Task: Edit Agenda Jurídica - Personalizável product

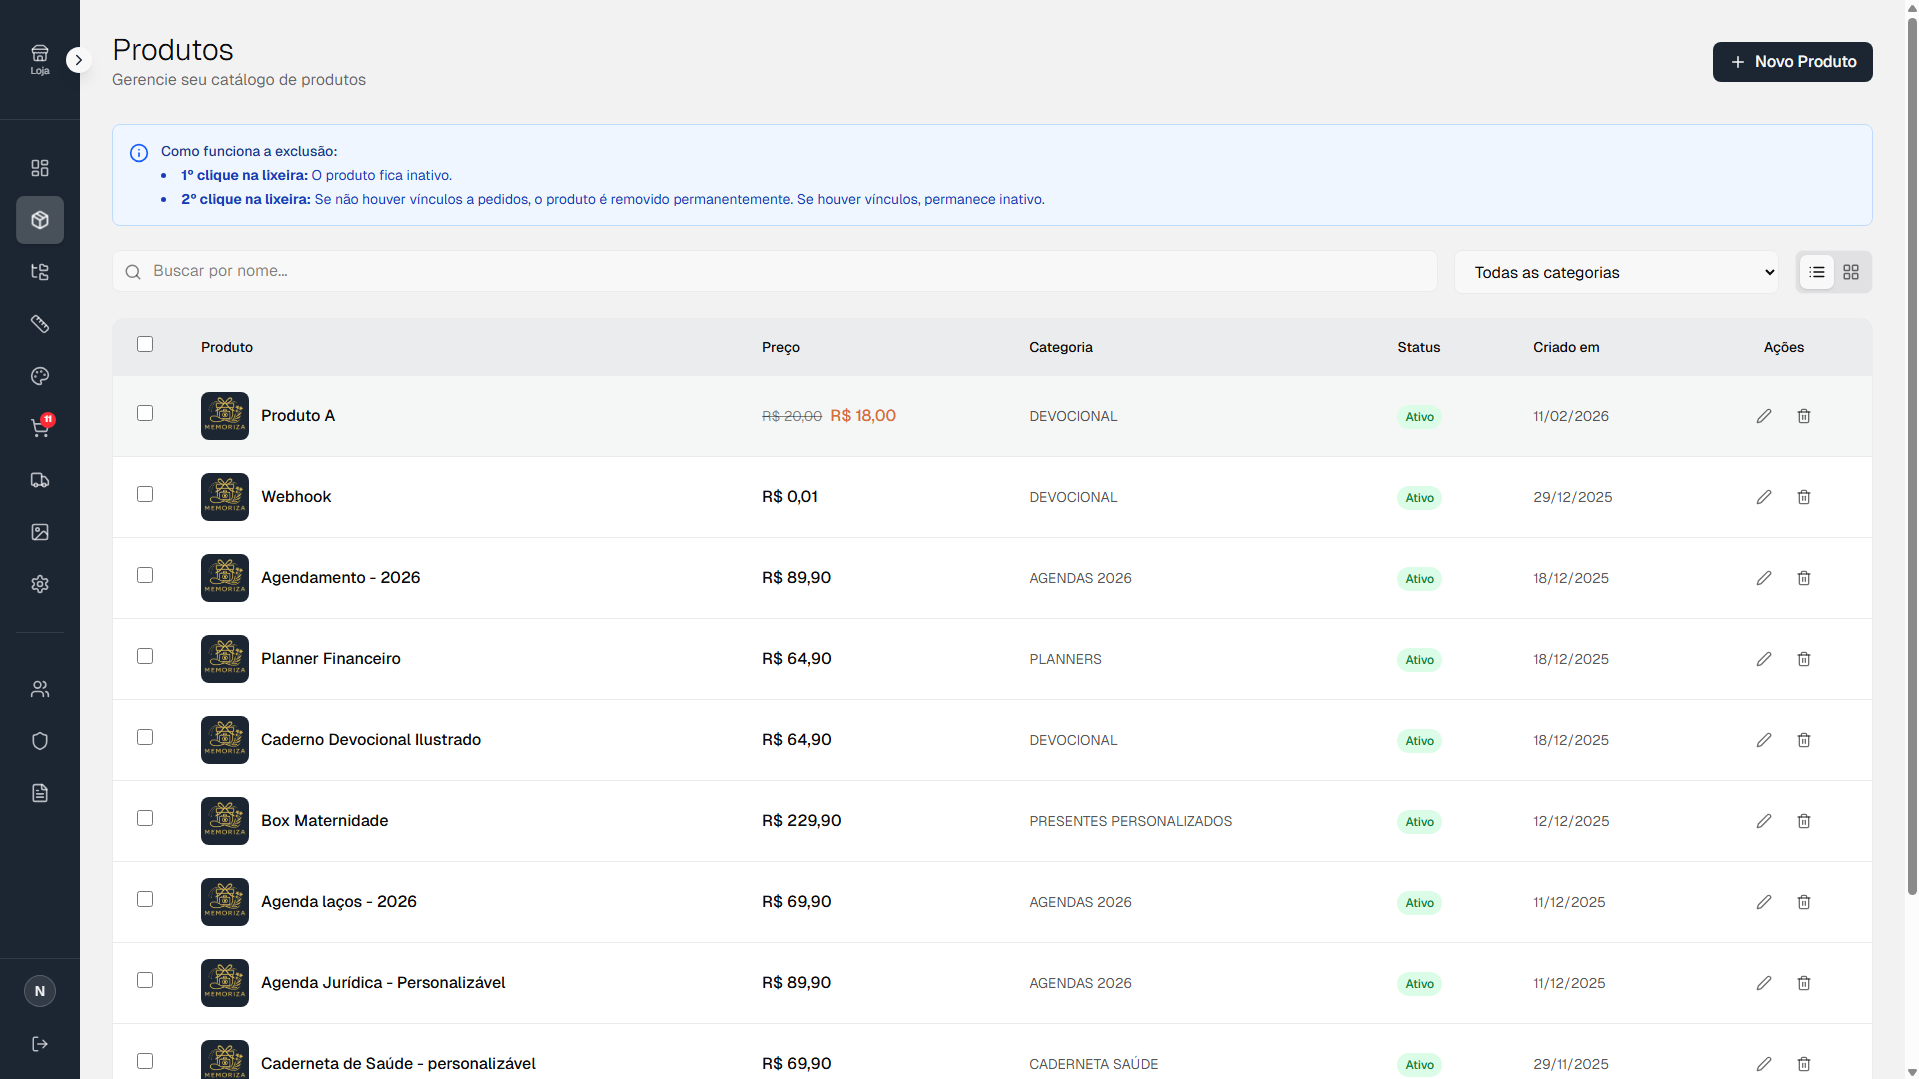Action: click(x=1764, y=983)
